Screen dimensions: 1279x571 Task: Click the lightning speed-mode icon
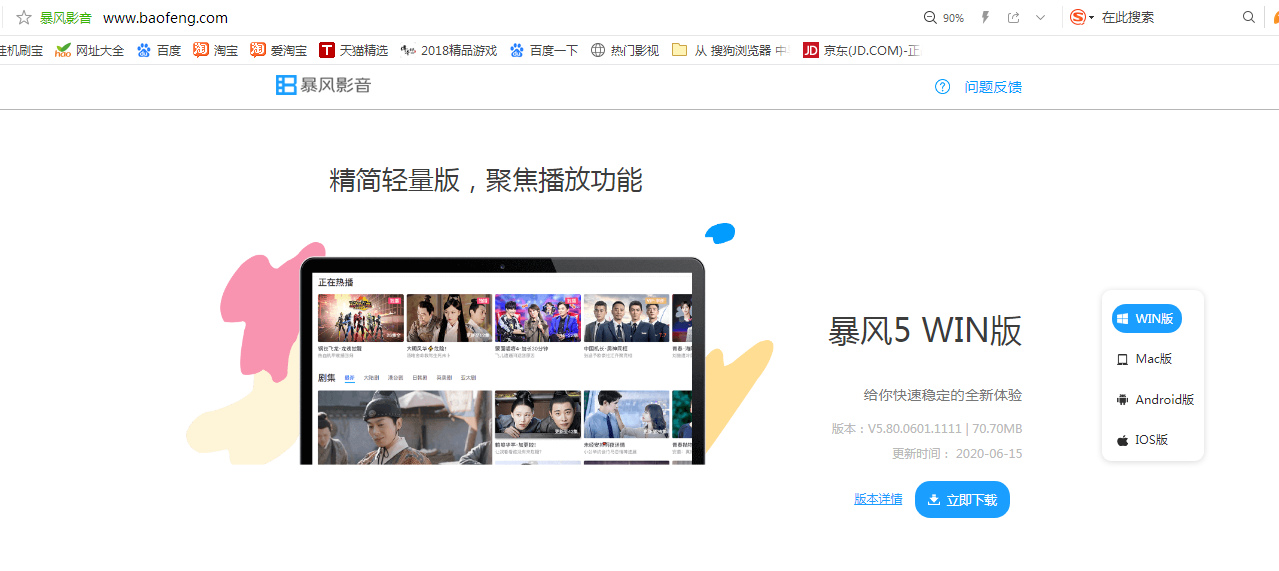coord(985,18)
